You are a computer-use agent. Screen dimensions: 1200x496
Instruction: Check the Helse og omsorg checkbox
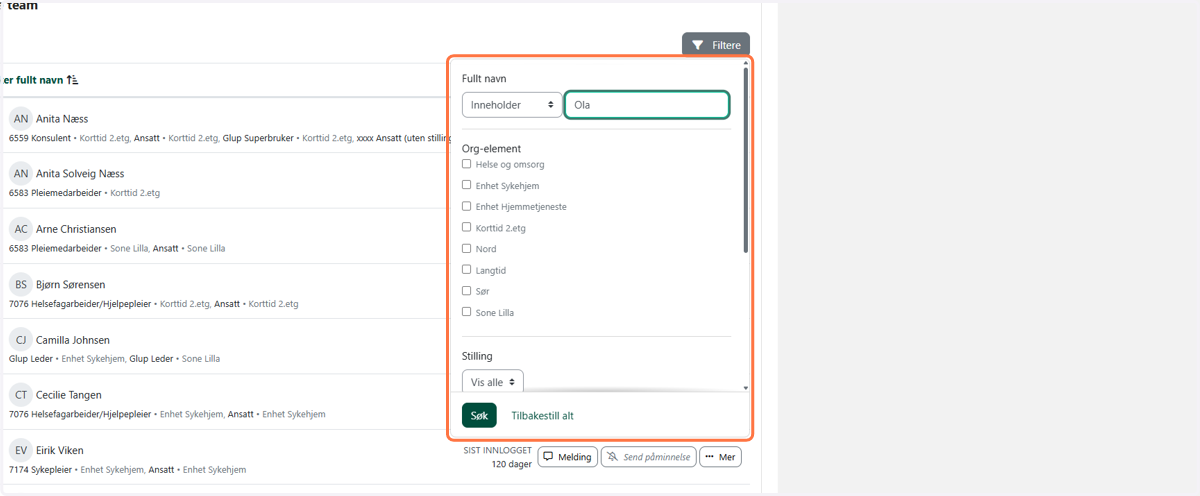point(466,163)
